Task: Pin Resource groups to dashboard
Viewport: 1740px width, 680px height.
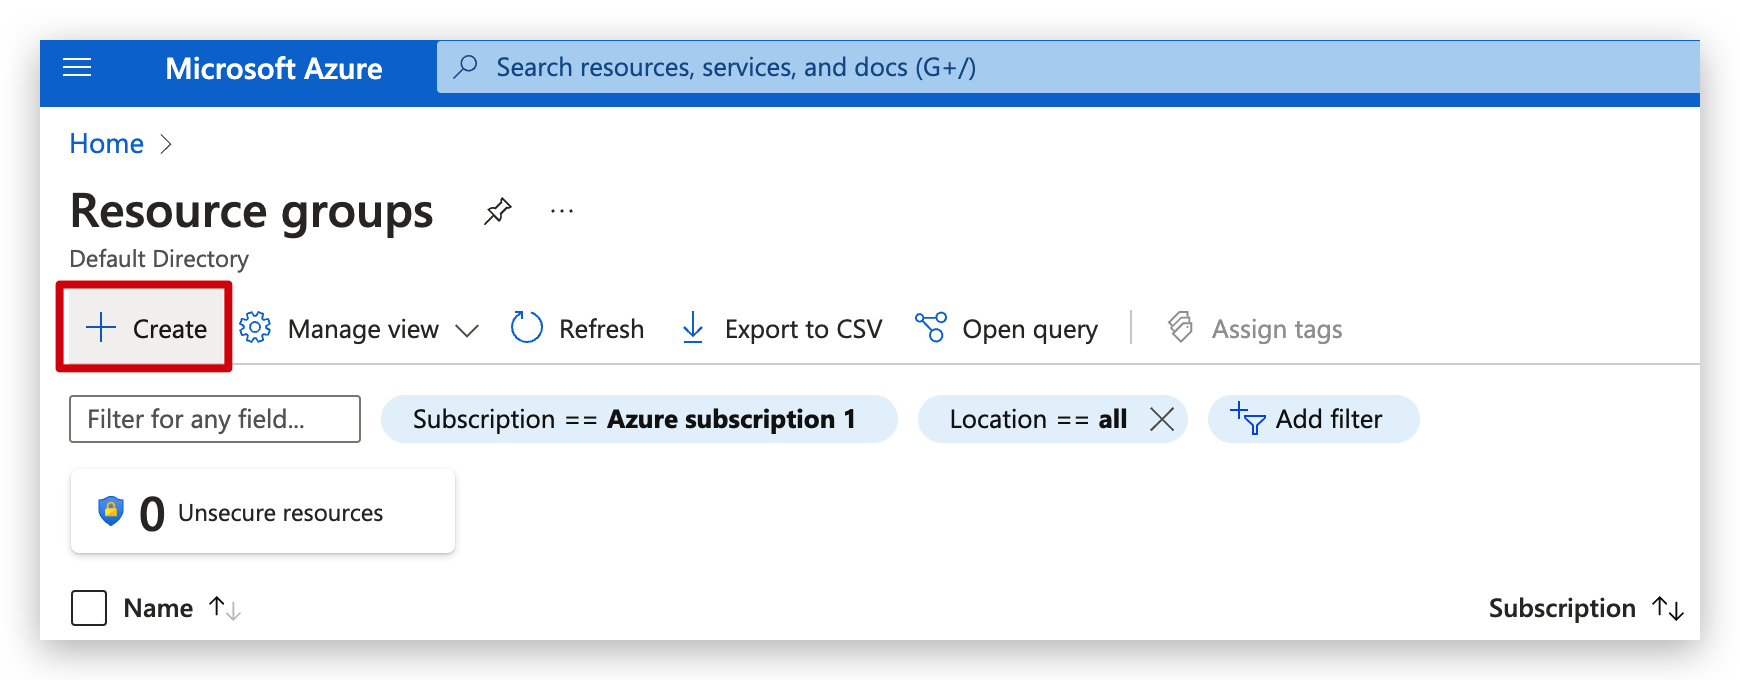Action: (x=498, y=211)
